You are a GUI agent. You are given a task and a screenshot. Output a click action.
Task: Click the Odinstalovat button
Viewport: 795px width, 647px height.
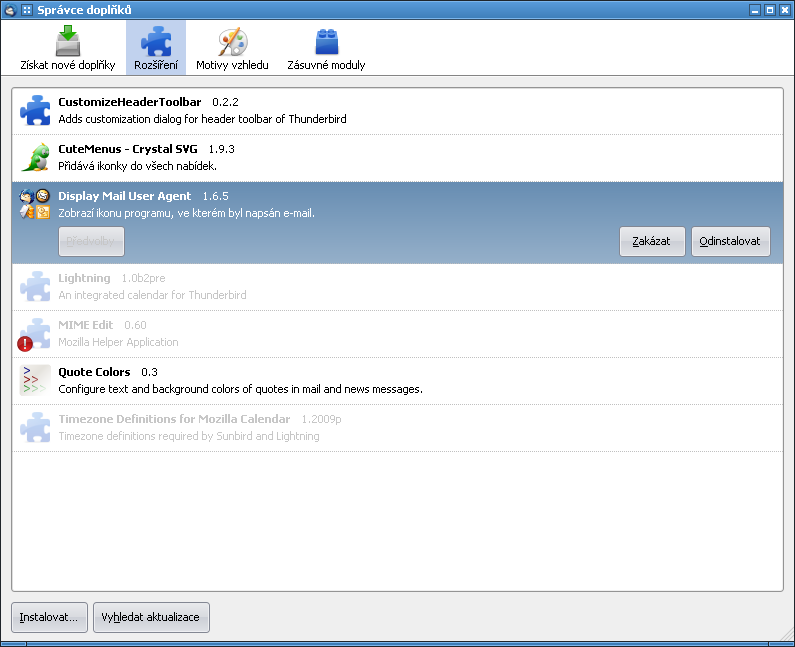tap(731, 241)
